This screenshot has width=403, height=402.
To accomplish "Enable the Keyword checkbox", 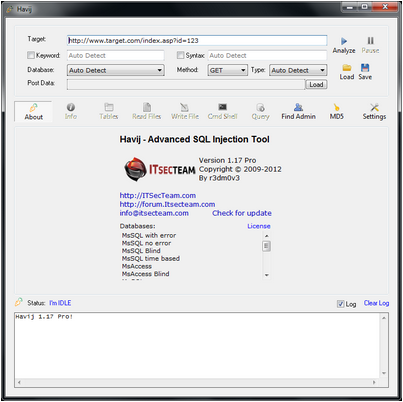I will point(31,55).
